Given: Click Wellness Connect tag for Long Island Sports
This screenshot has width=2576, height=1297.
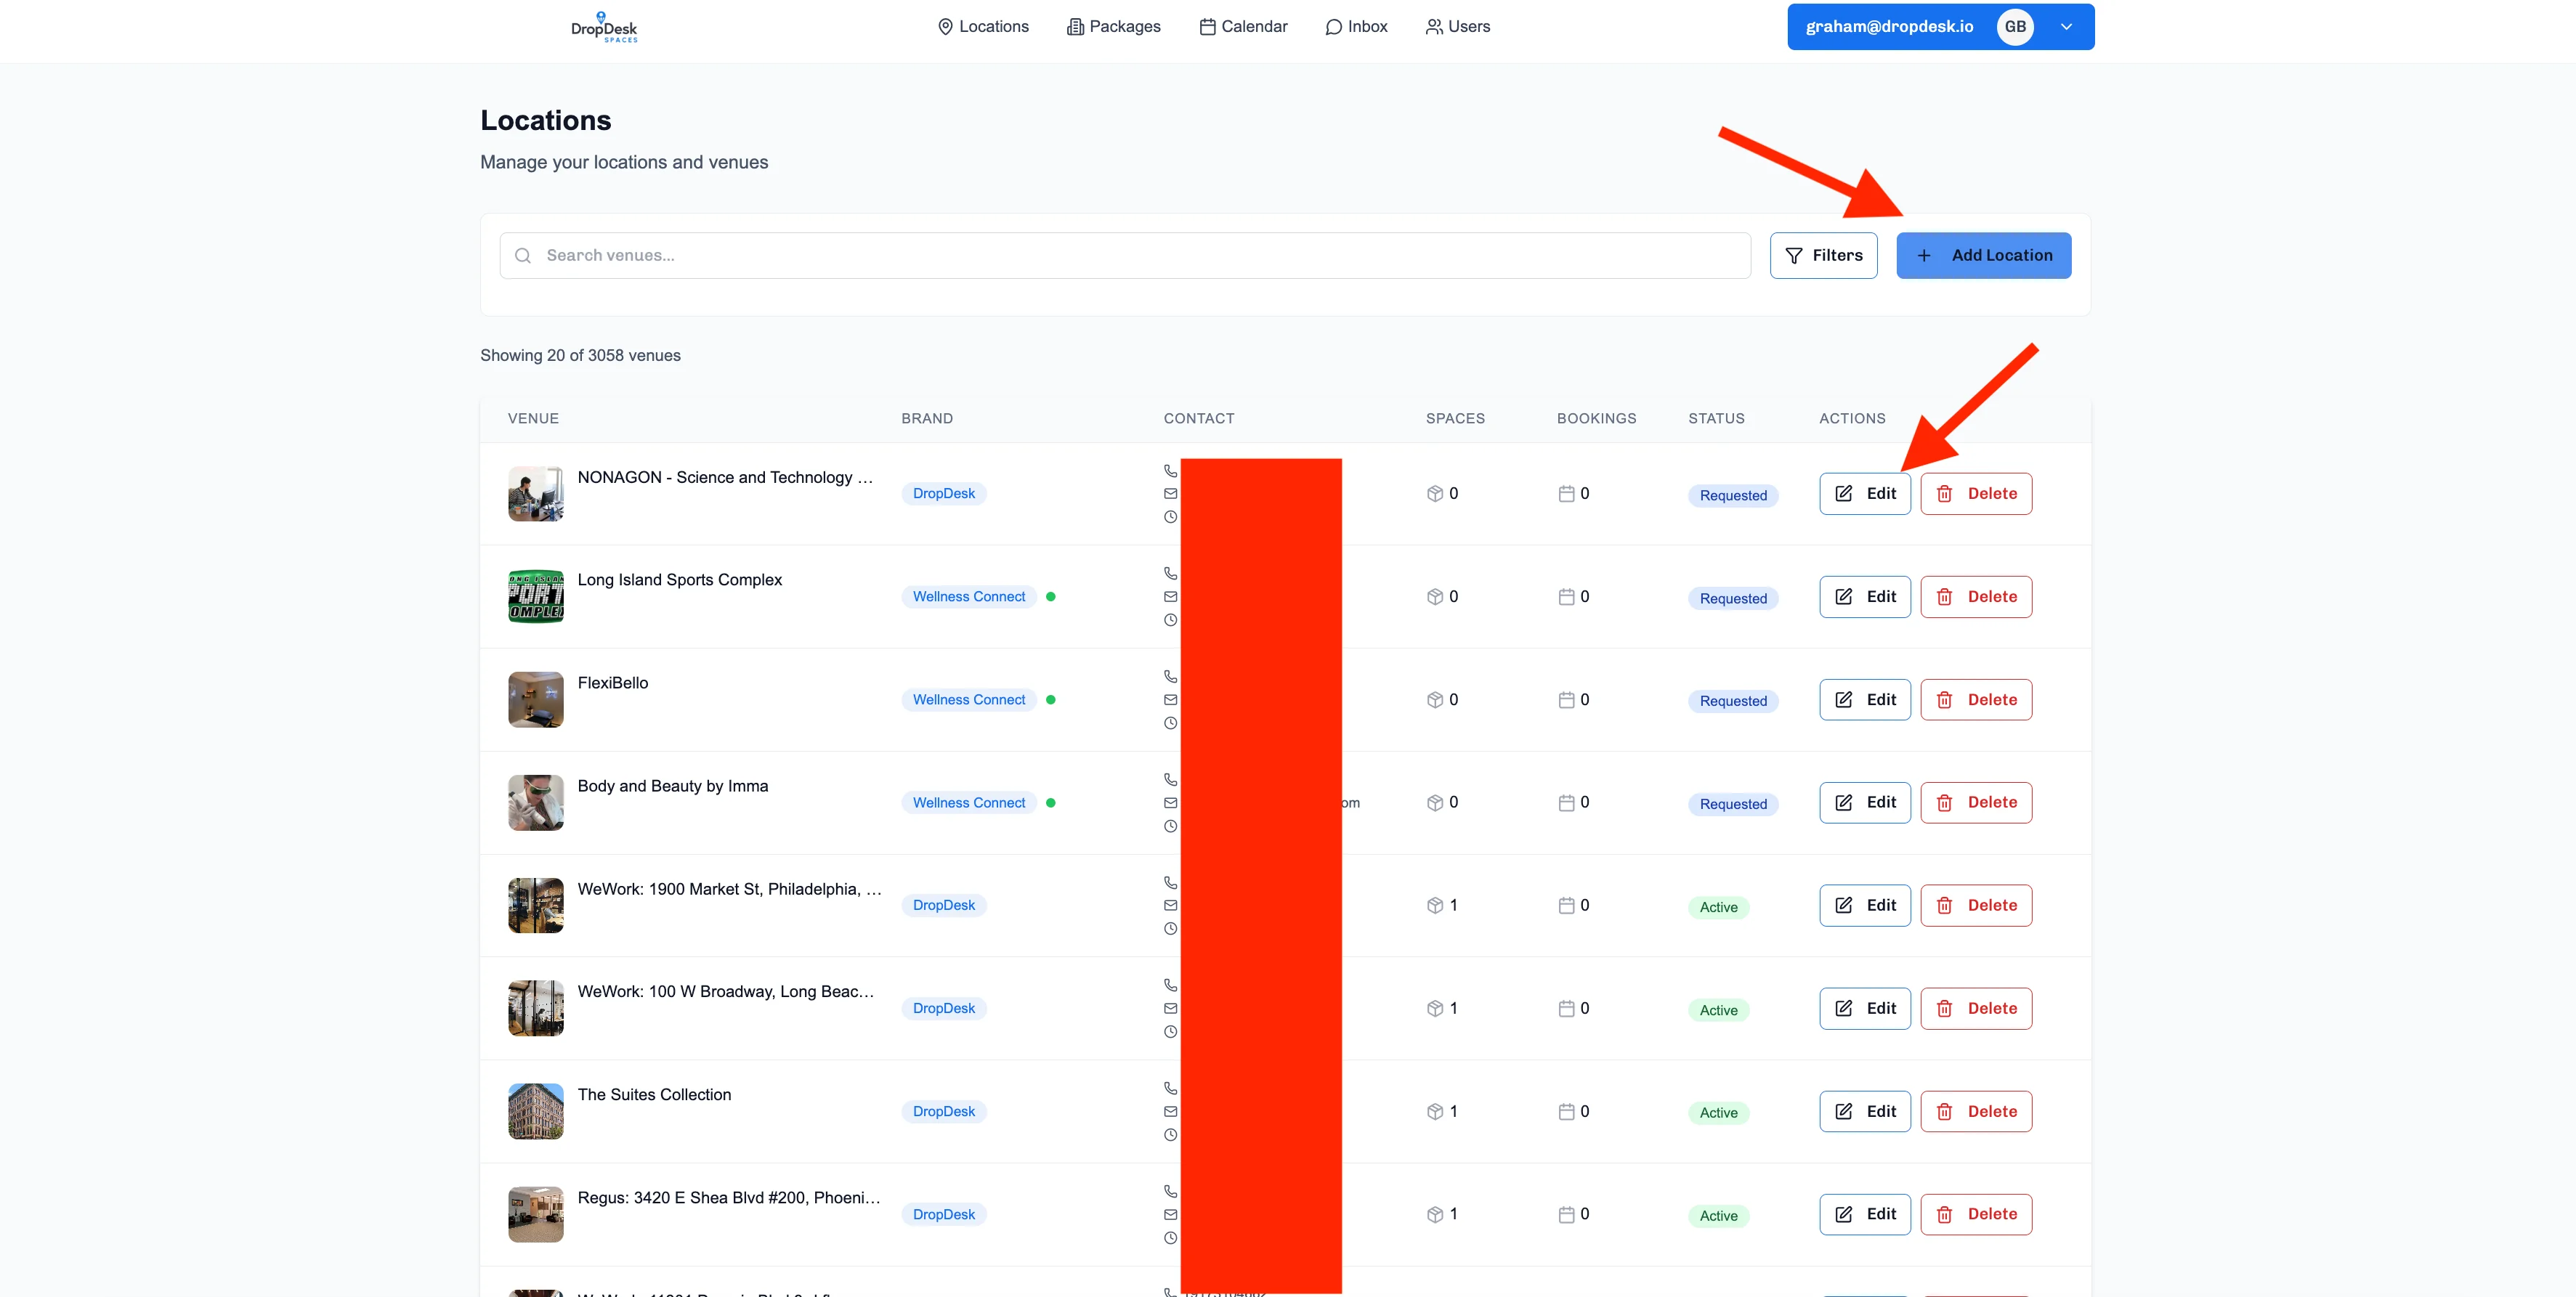Looking at the screenshot, I should tap(969, 597).
